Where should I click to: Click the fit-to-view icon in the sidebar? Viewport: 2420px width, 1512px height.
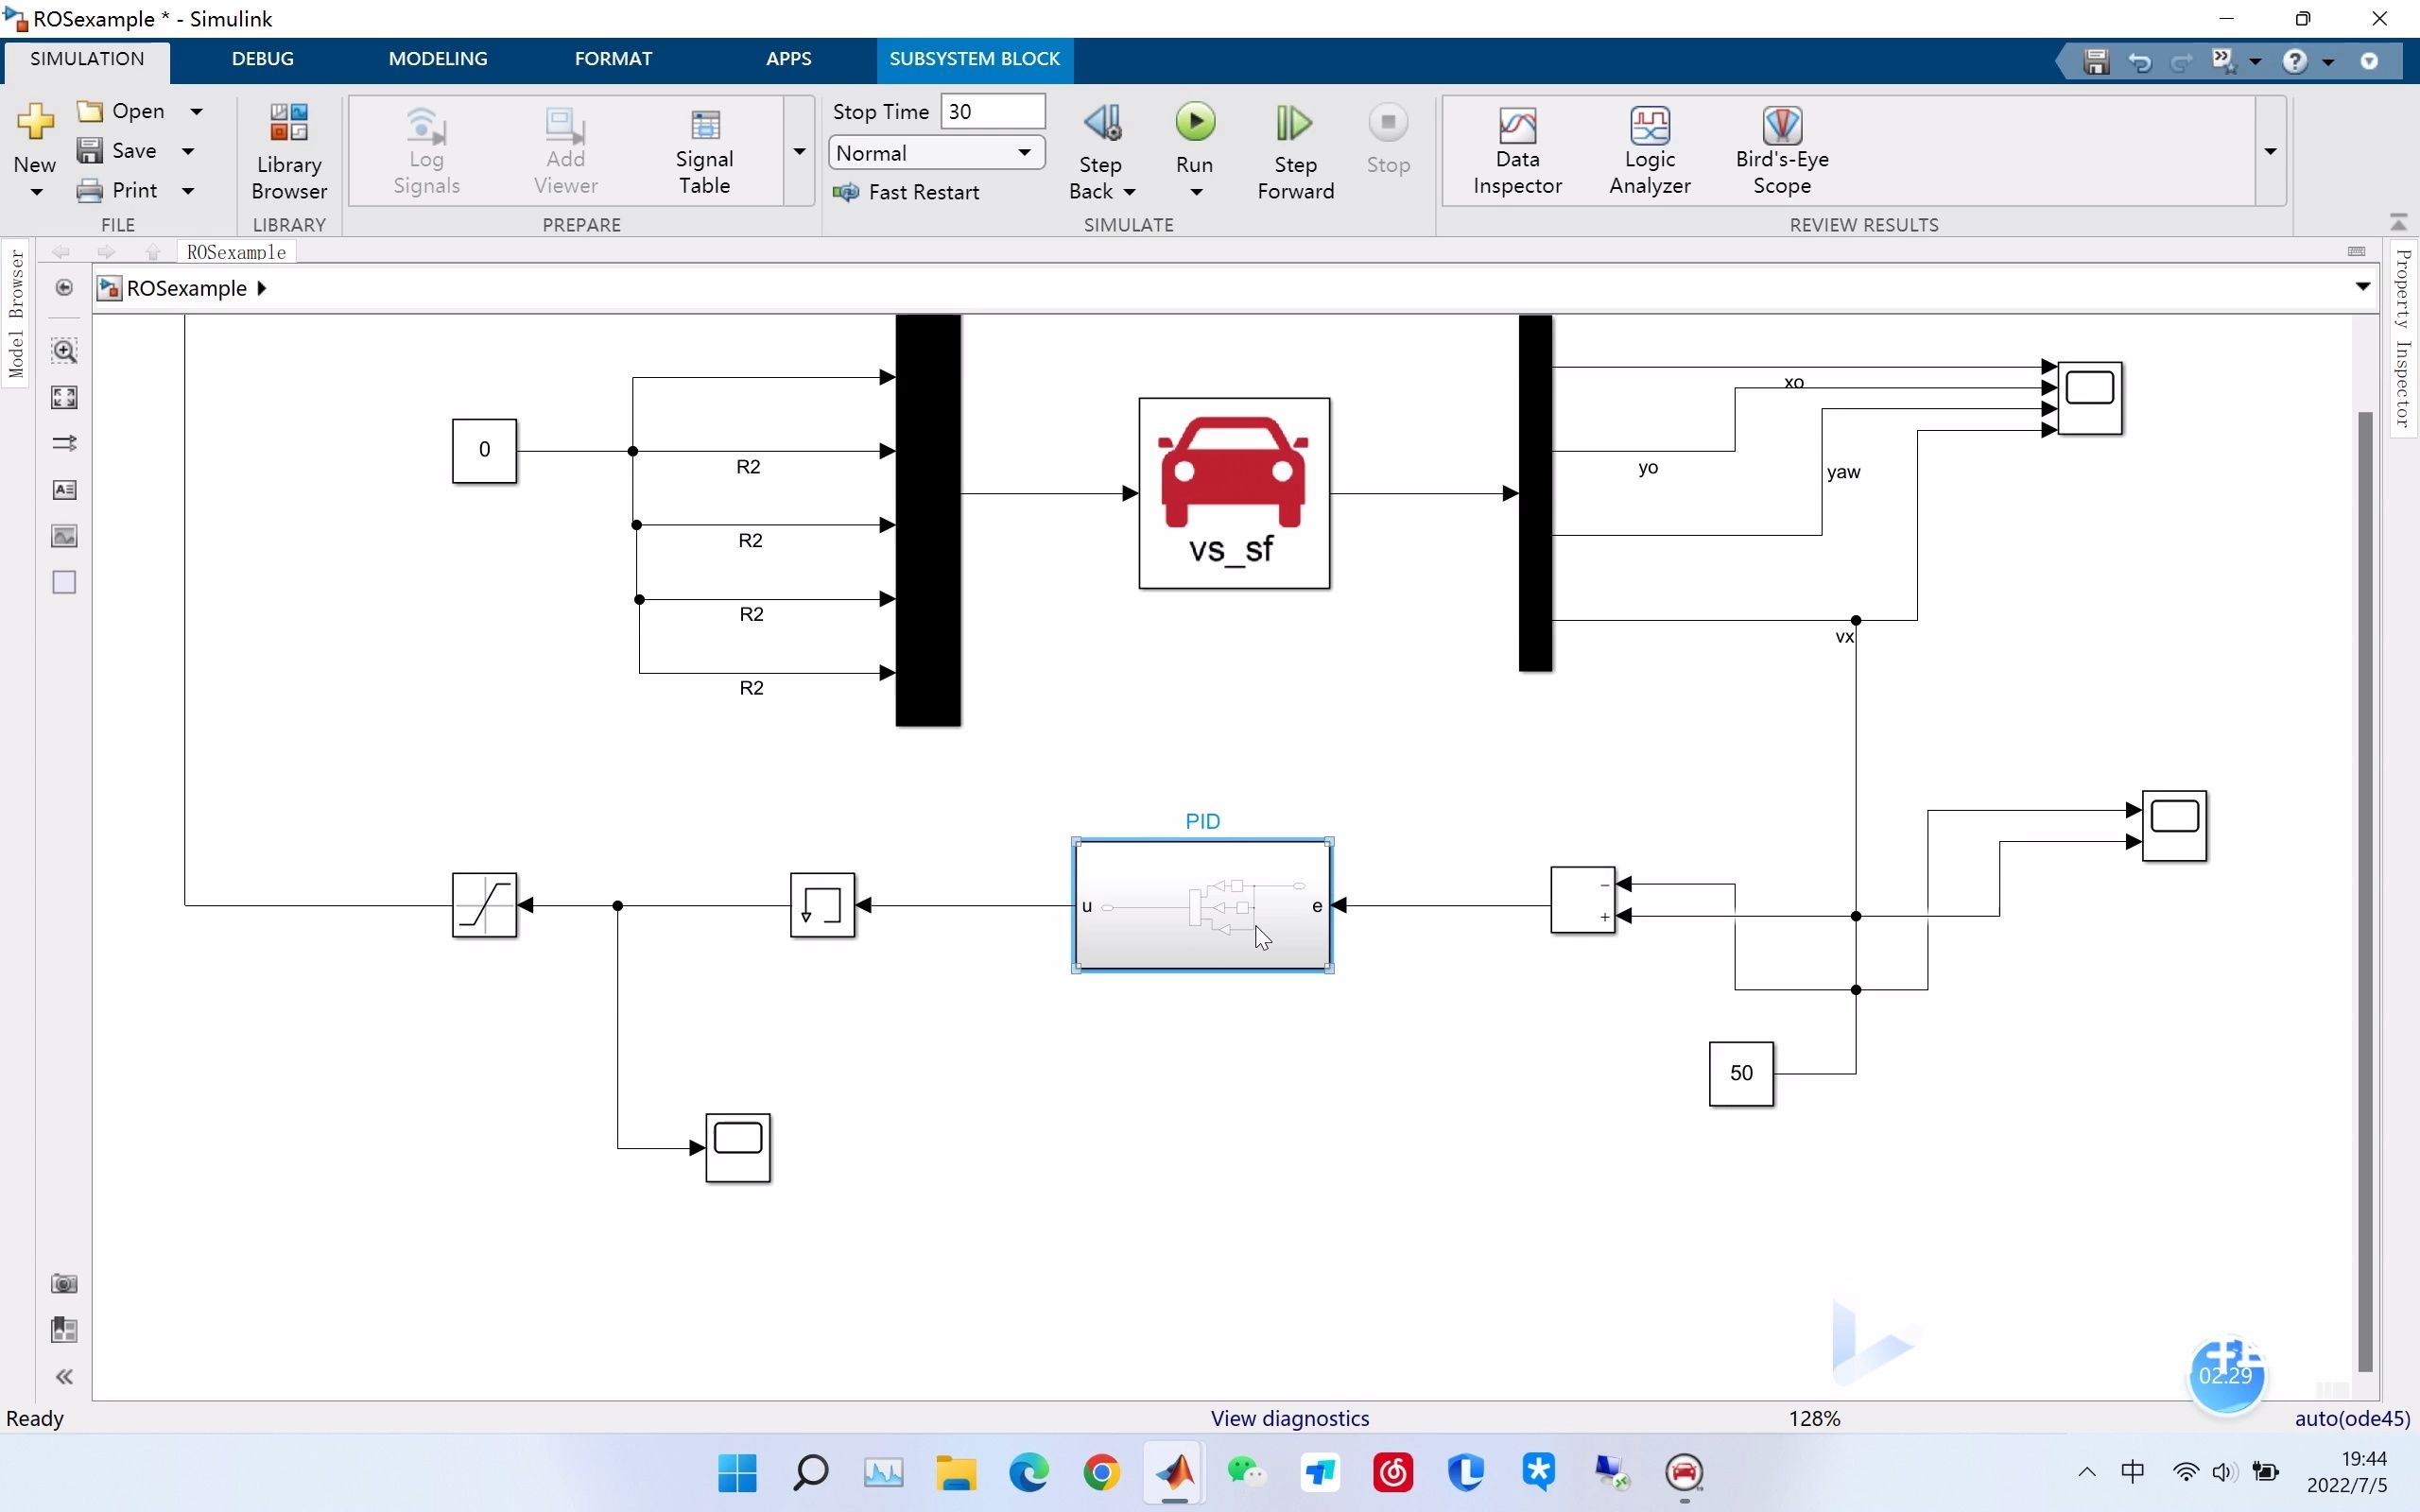[63, 396]
